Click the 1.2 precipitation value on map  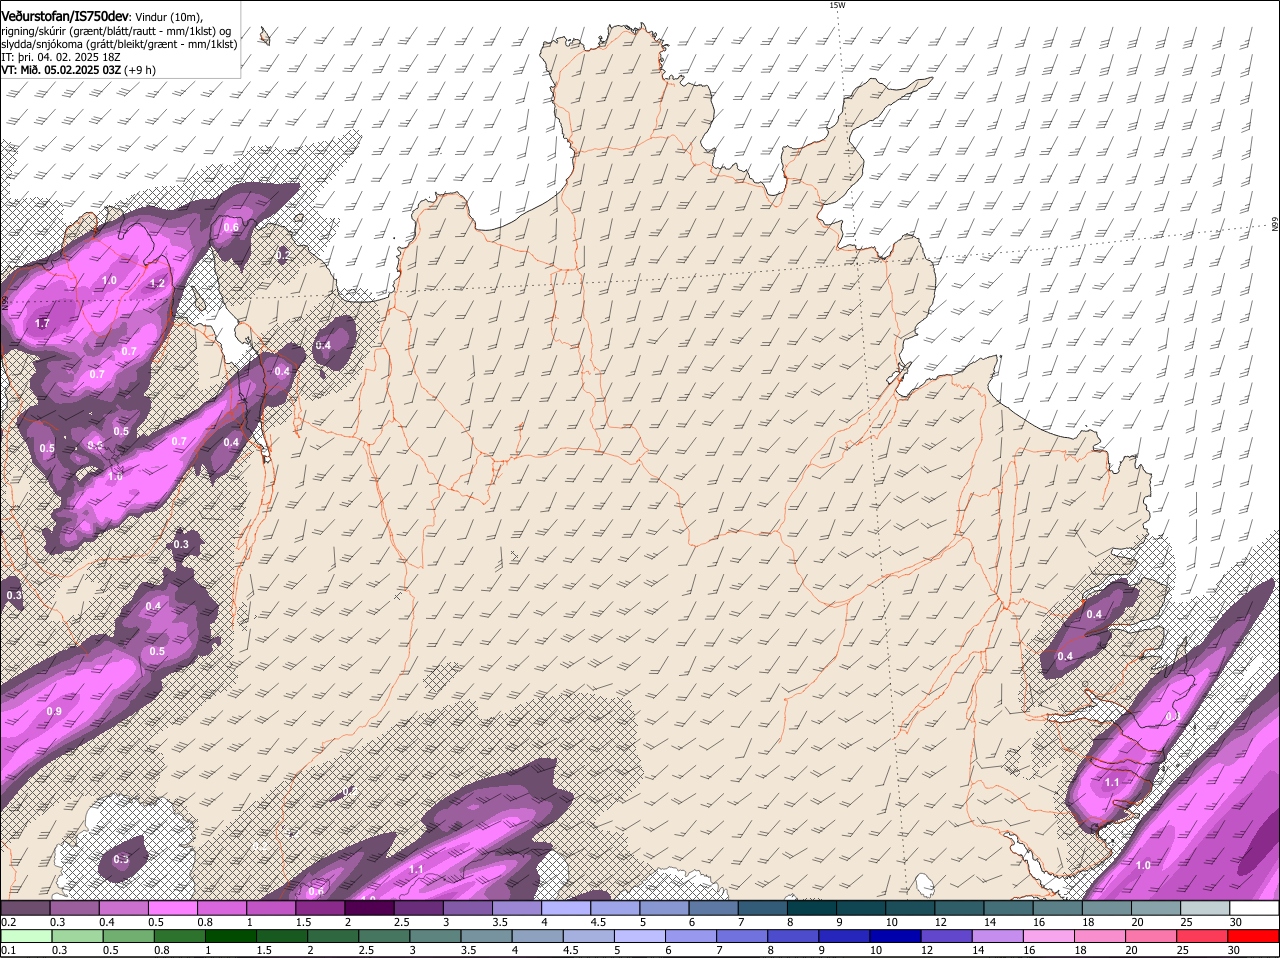pos(157,283)
